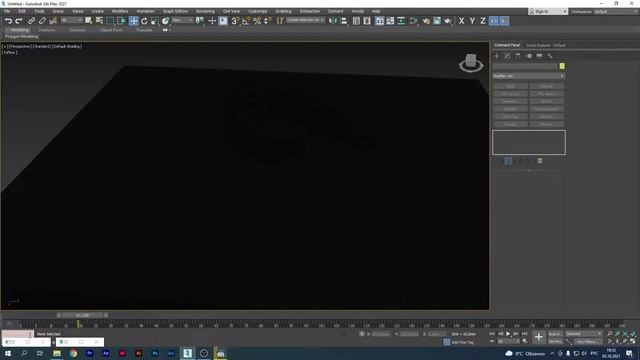Switch to the Create command panel tab
Image resolution: width=640 pixels, height=360 pixels.
497,56
